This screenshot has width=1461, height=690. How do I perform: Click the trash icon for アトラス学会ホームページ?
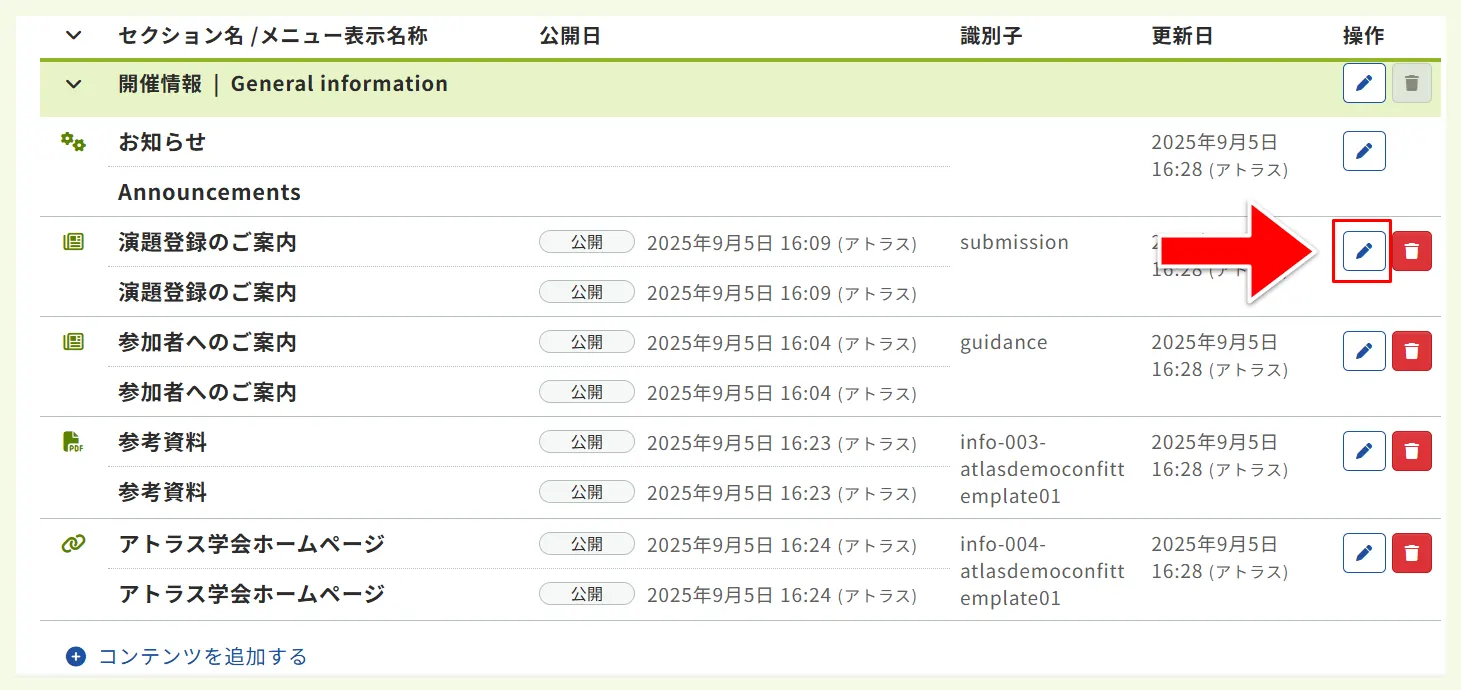coord(1412,552)
